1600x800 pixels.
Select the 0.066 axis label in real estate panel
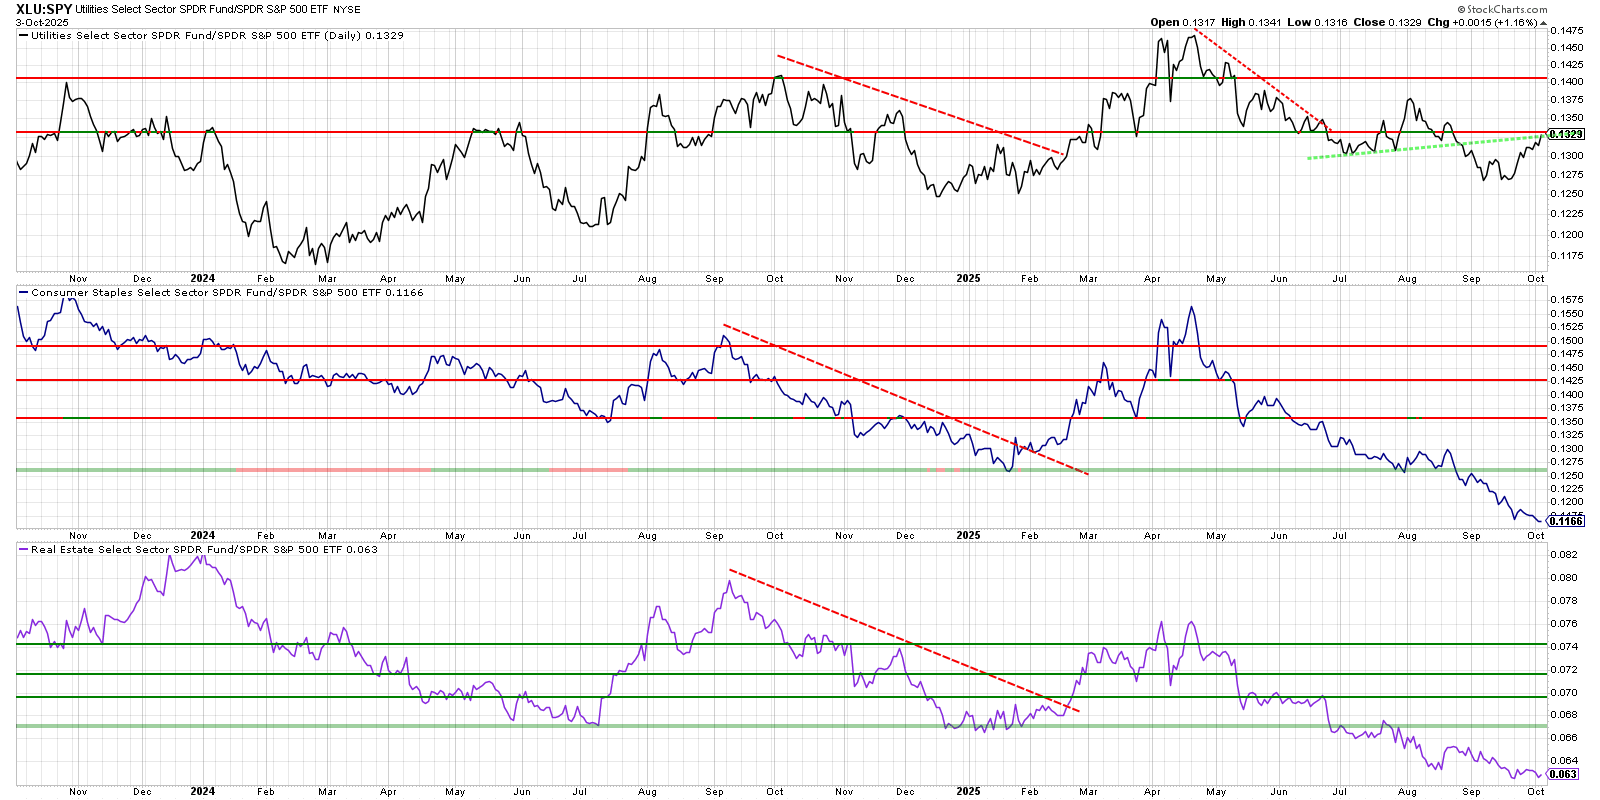tap(1564, 737)
